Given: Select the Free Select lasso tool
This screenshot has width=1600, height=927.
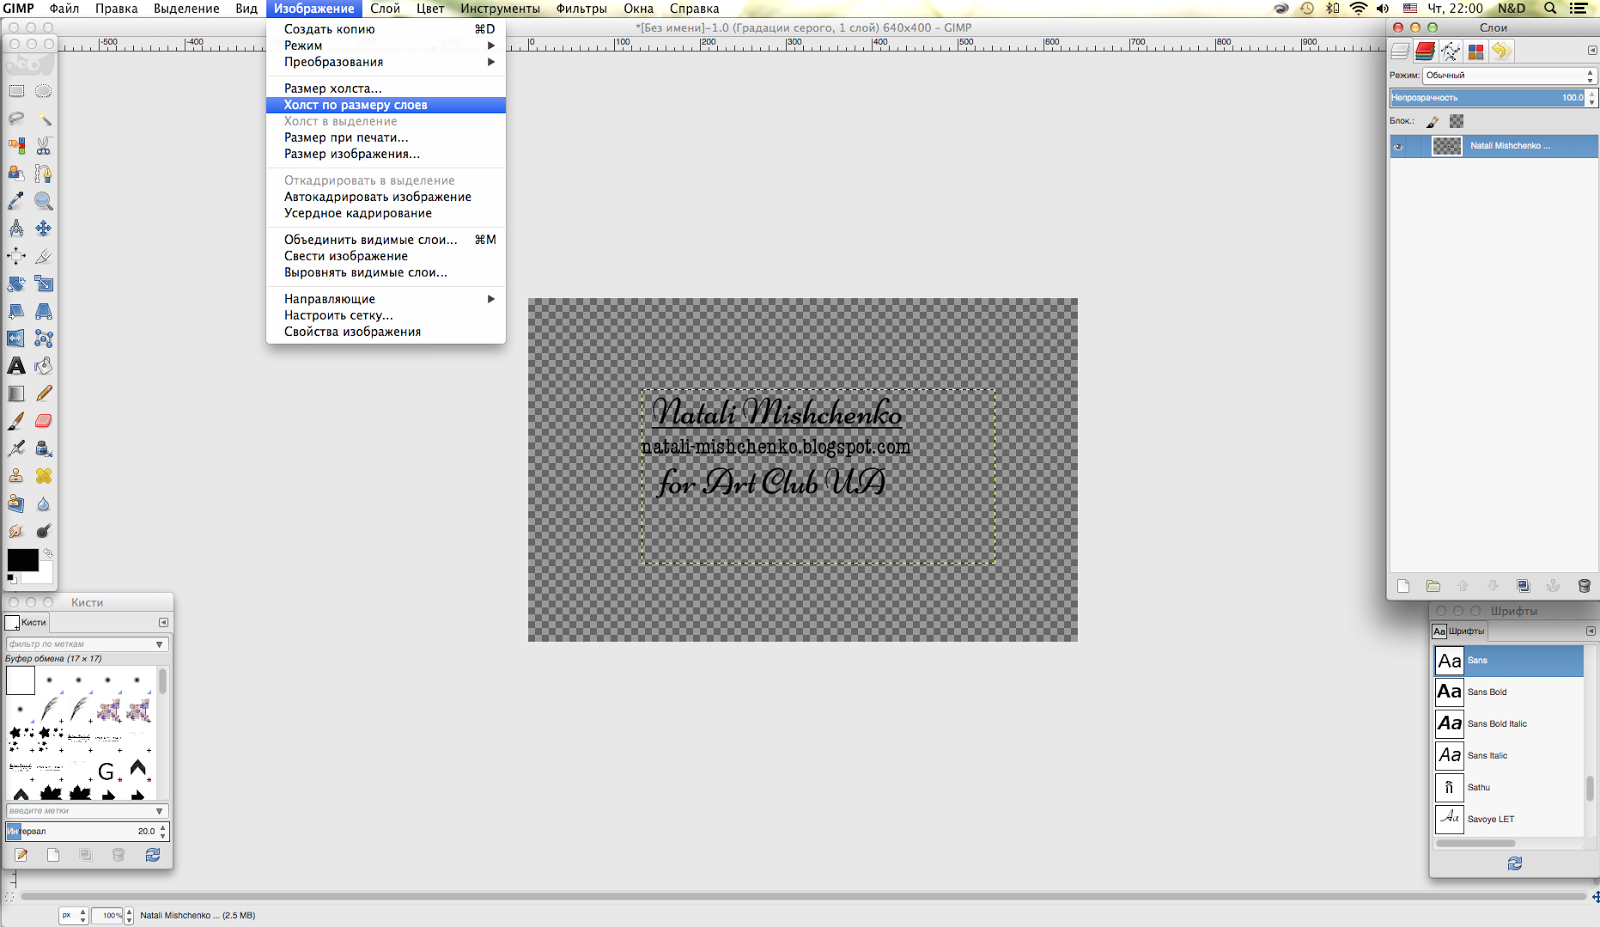Looking at the screenshot, I should pyautogui.click(x=17, y=118).
